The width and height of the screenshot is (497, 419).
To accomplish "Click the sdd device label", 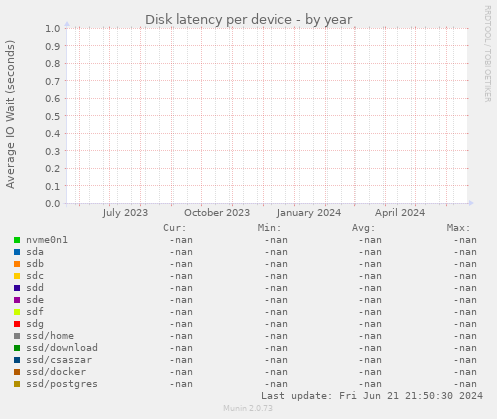I will (x=35, y=288).
